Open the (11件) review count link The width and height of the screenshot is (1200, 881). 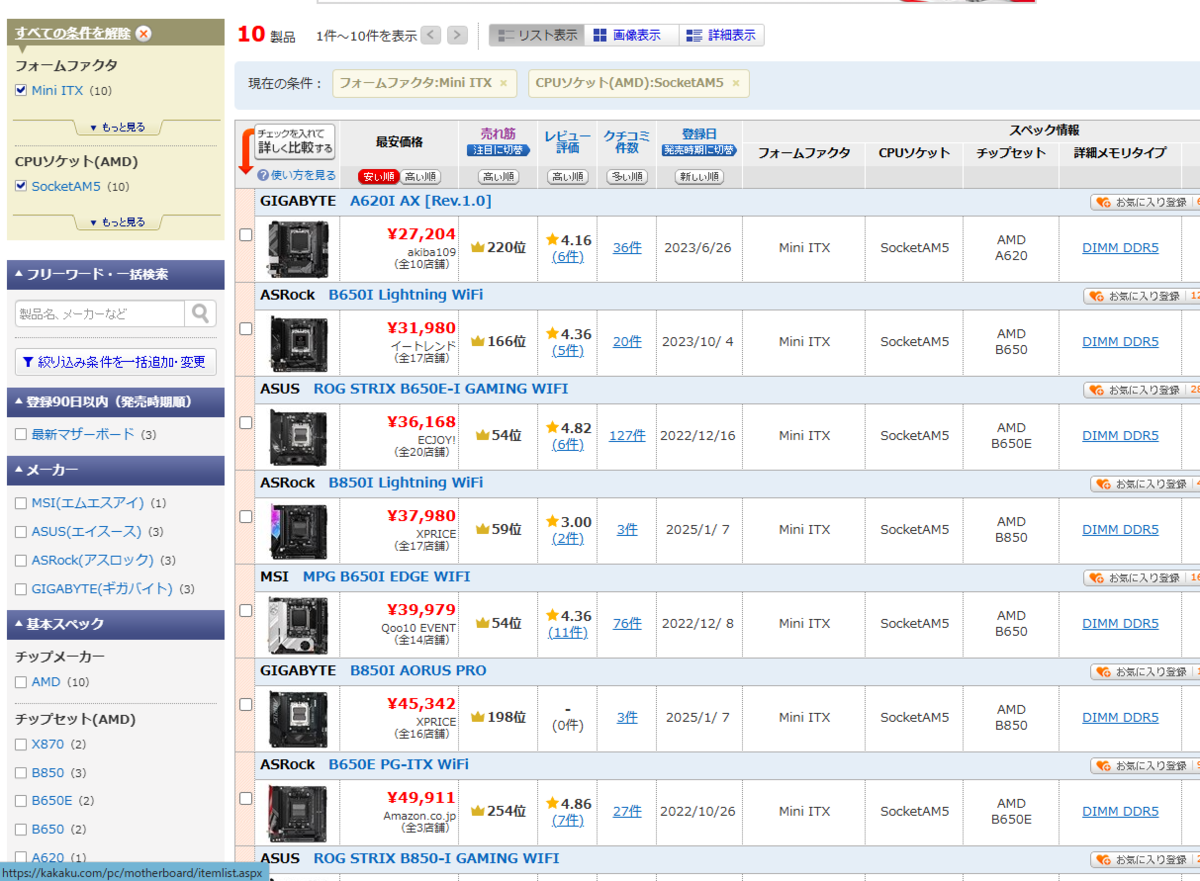pos(568,633)
